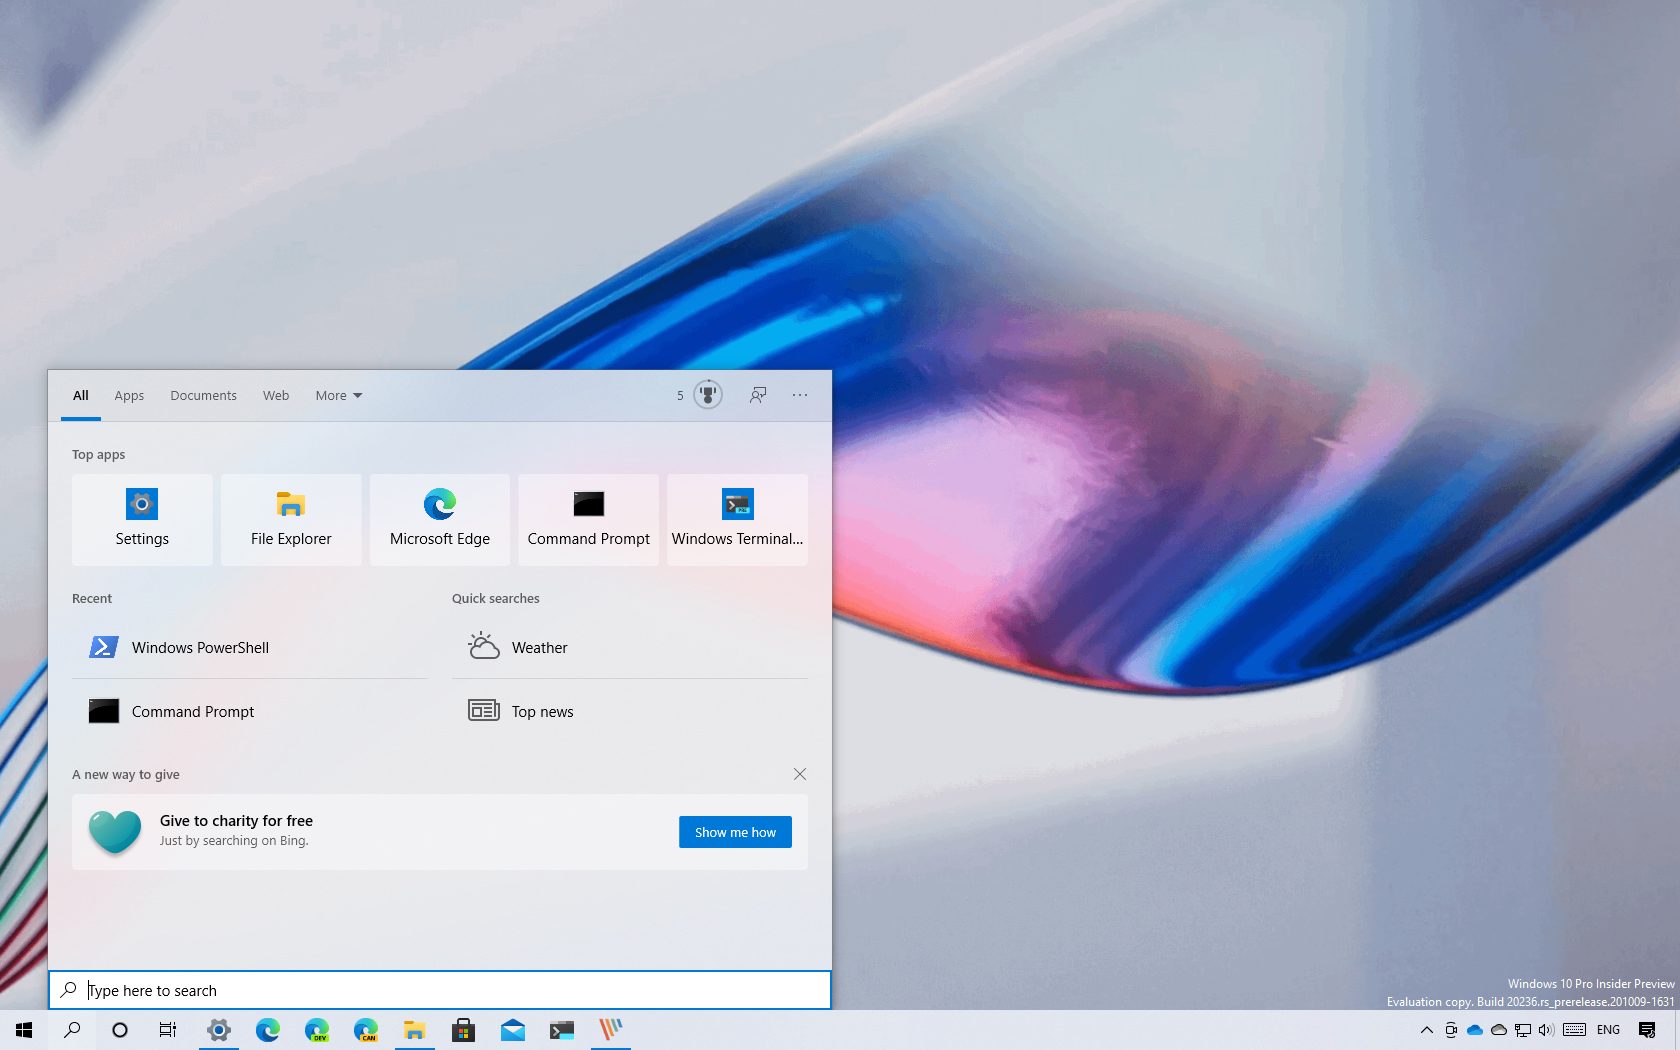Expand the More dropdown

pyautogui.click(x=339, y=395)
